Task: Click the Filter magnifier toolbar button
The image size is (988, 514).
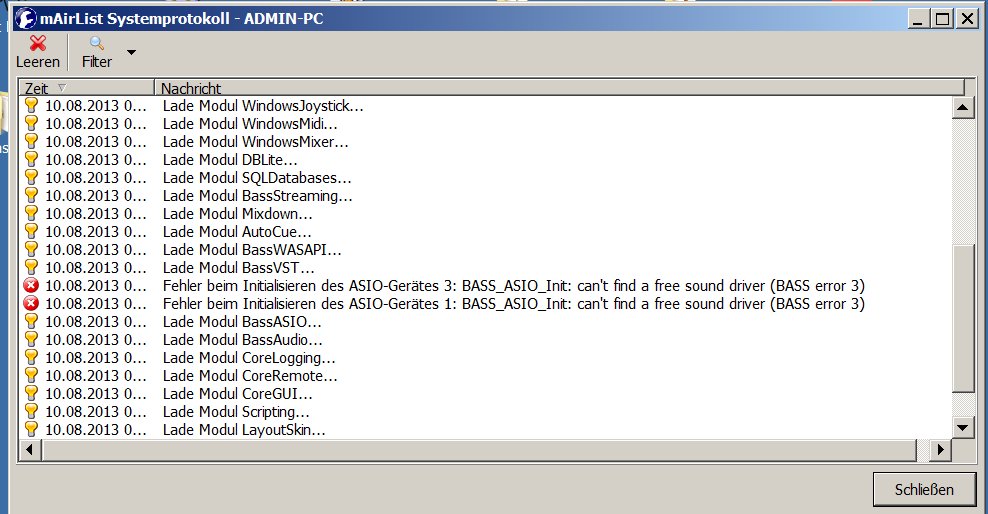Action: (96, 52)
